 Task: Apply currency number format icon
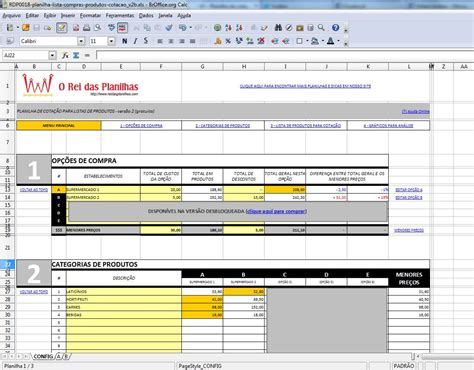(218, 41)
